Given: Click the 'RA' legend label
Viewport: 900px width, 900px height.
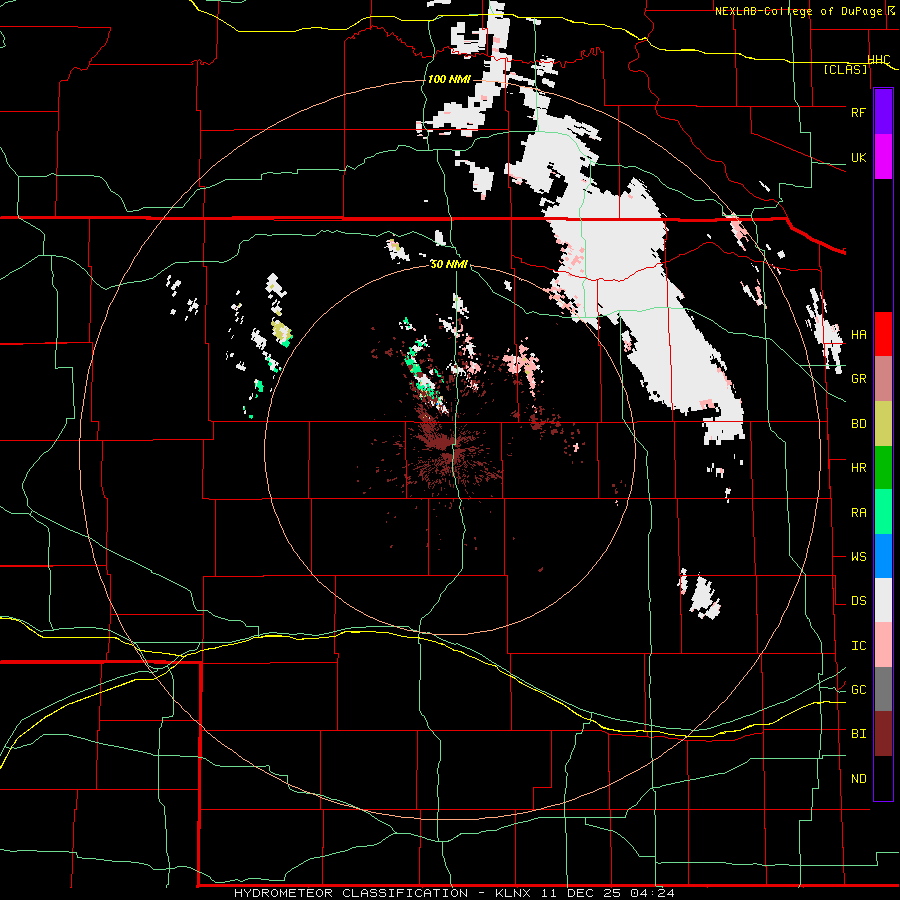Looking at the screenshot, I should [858, 513].
